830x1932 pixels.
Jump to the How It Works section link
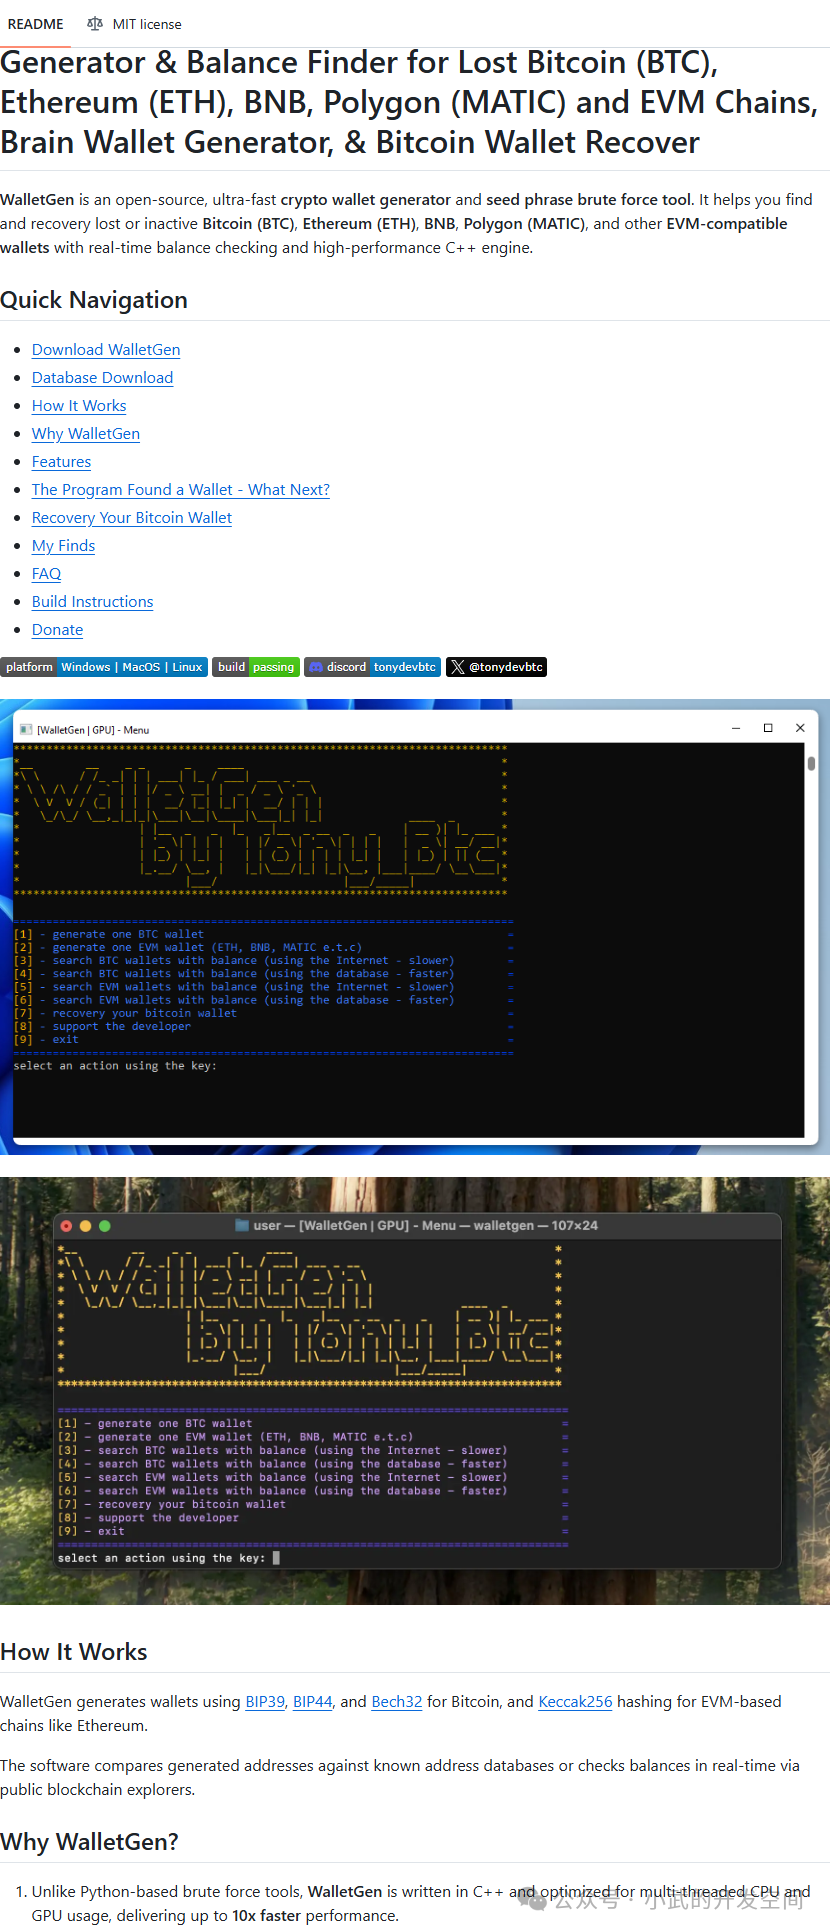tap(79, 406)
